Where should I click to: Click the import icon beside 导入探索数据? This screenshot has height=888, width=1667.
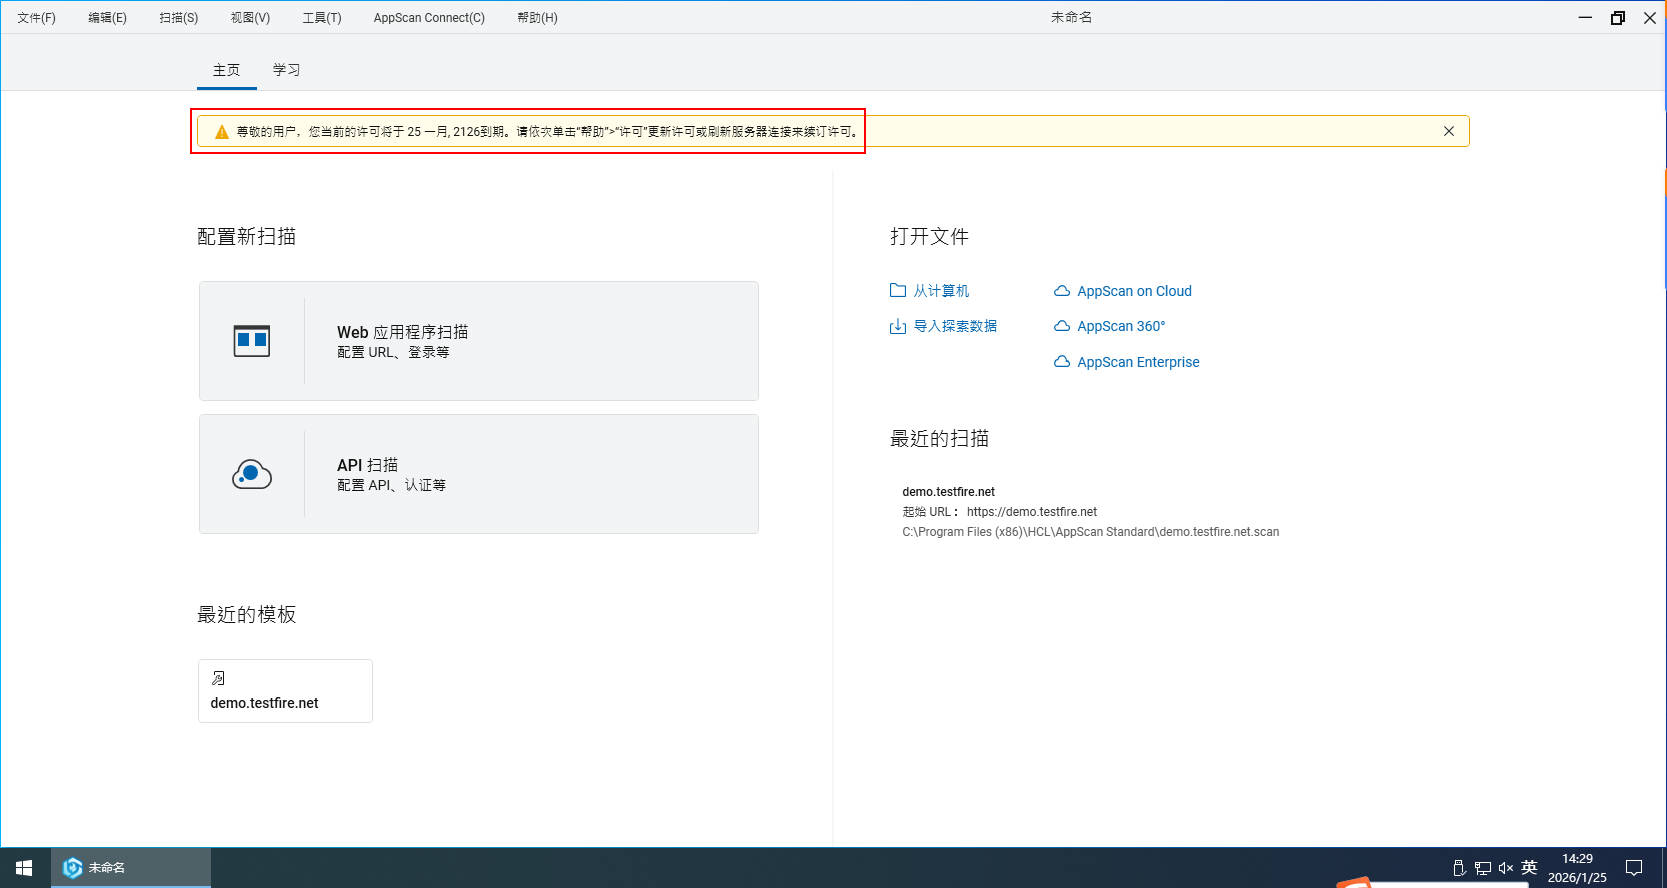click(898, 326)
